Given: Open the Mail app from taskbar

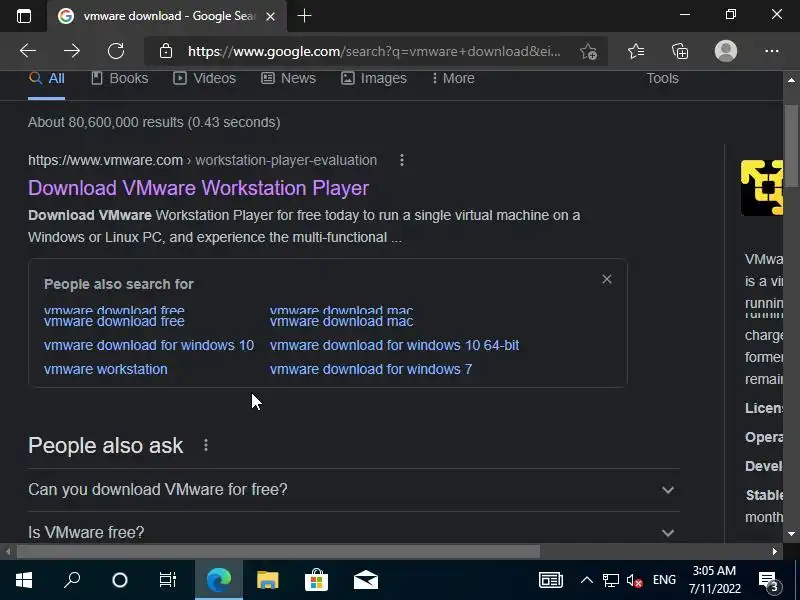Looking at the screenshot, I should click(366, 581).
